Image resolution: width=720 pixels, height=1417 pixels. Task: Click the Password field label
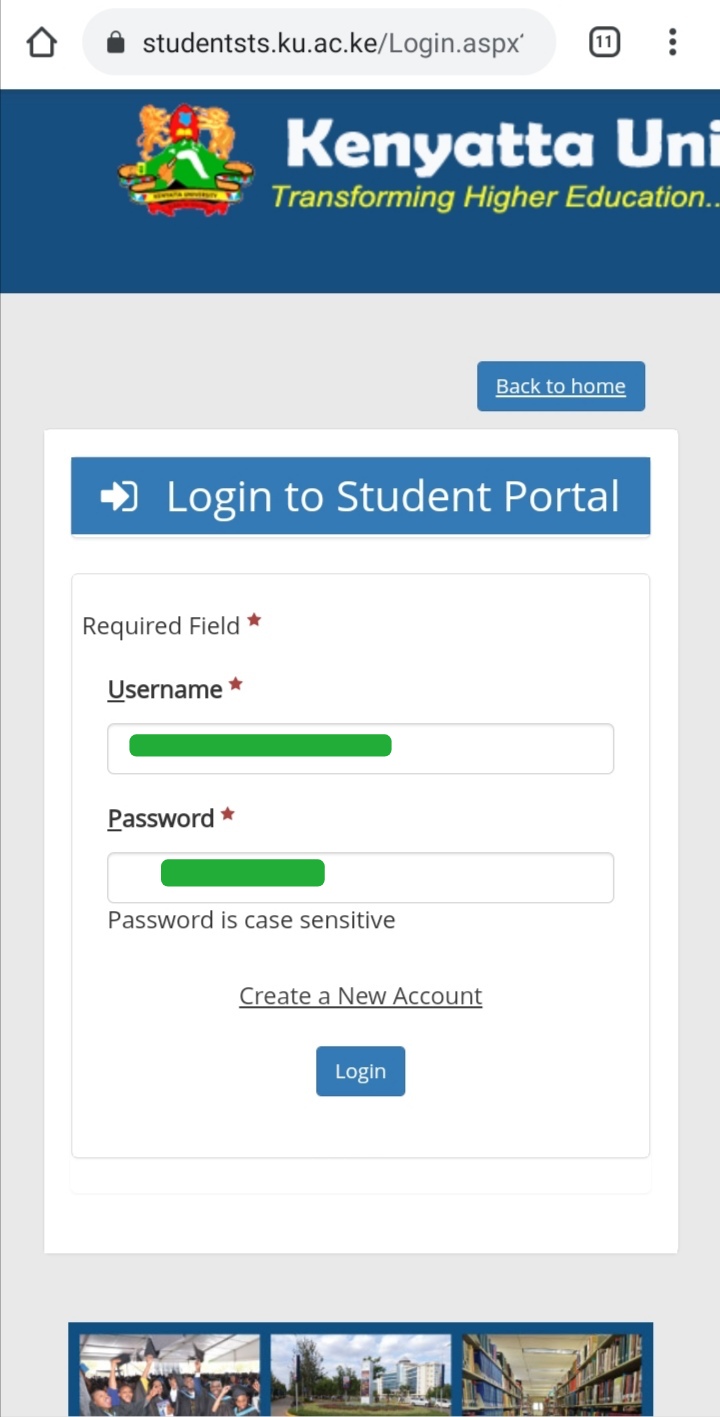coord(161,818)
